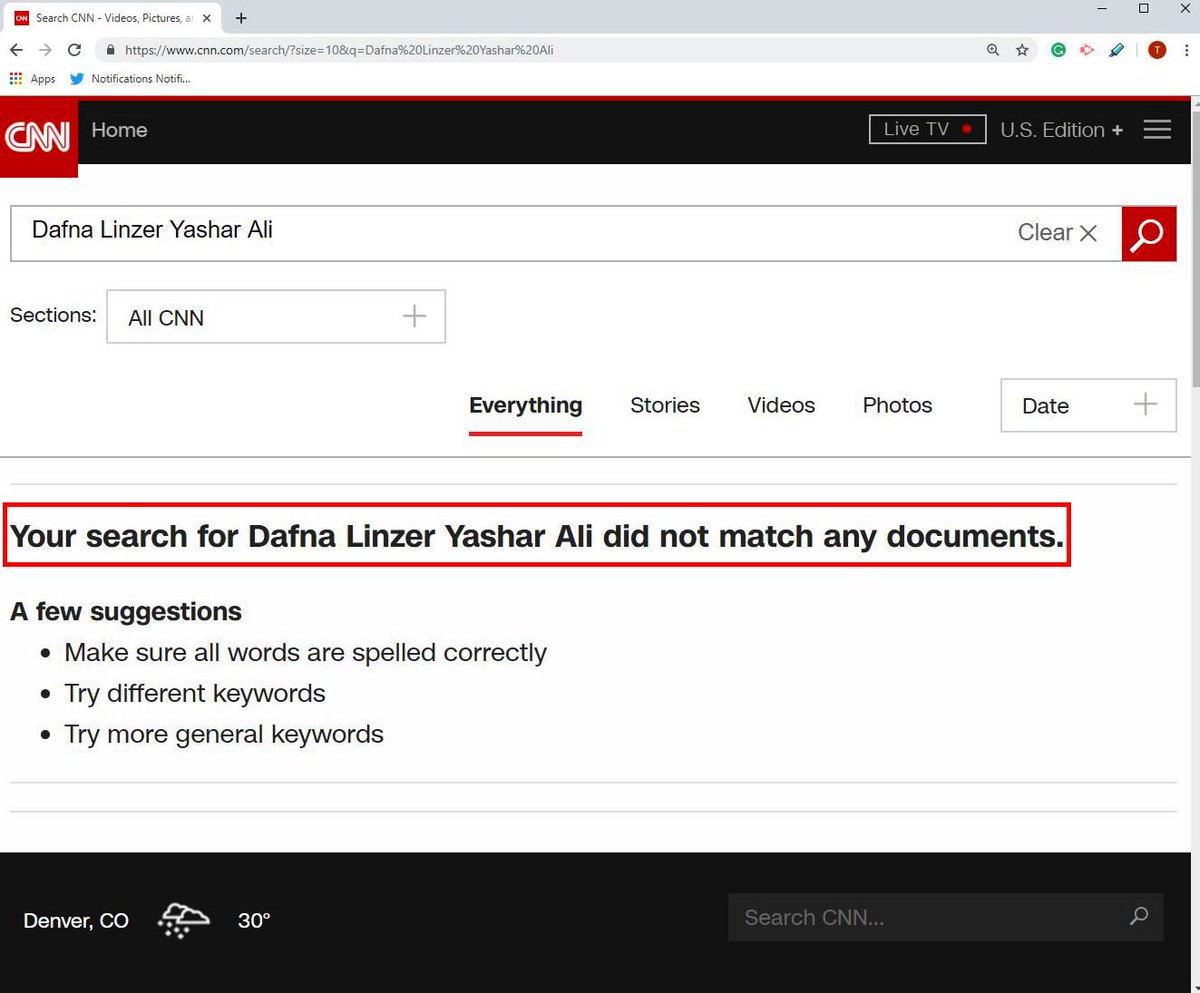
Task: Click the browser forward arrow
Action: tap(45, 50)
